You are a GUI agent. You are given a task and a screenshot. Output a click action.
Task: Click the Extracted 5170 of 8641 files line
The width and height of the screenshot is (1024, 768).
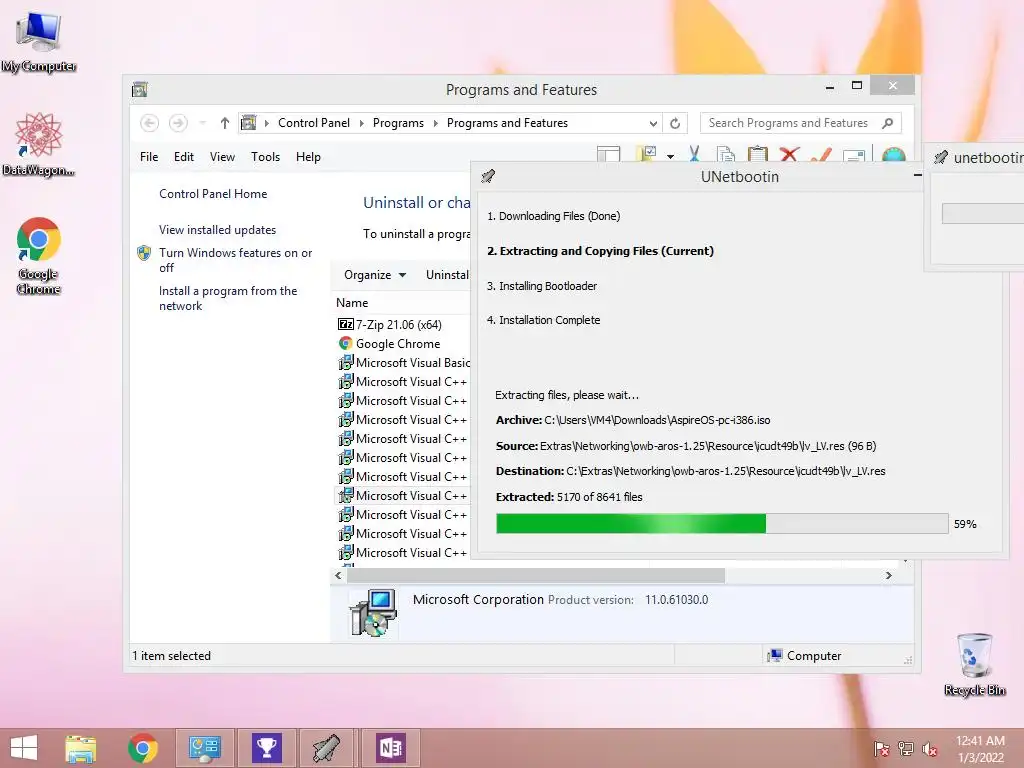pyautogui.click(x=569, y=497)
